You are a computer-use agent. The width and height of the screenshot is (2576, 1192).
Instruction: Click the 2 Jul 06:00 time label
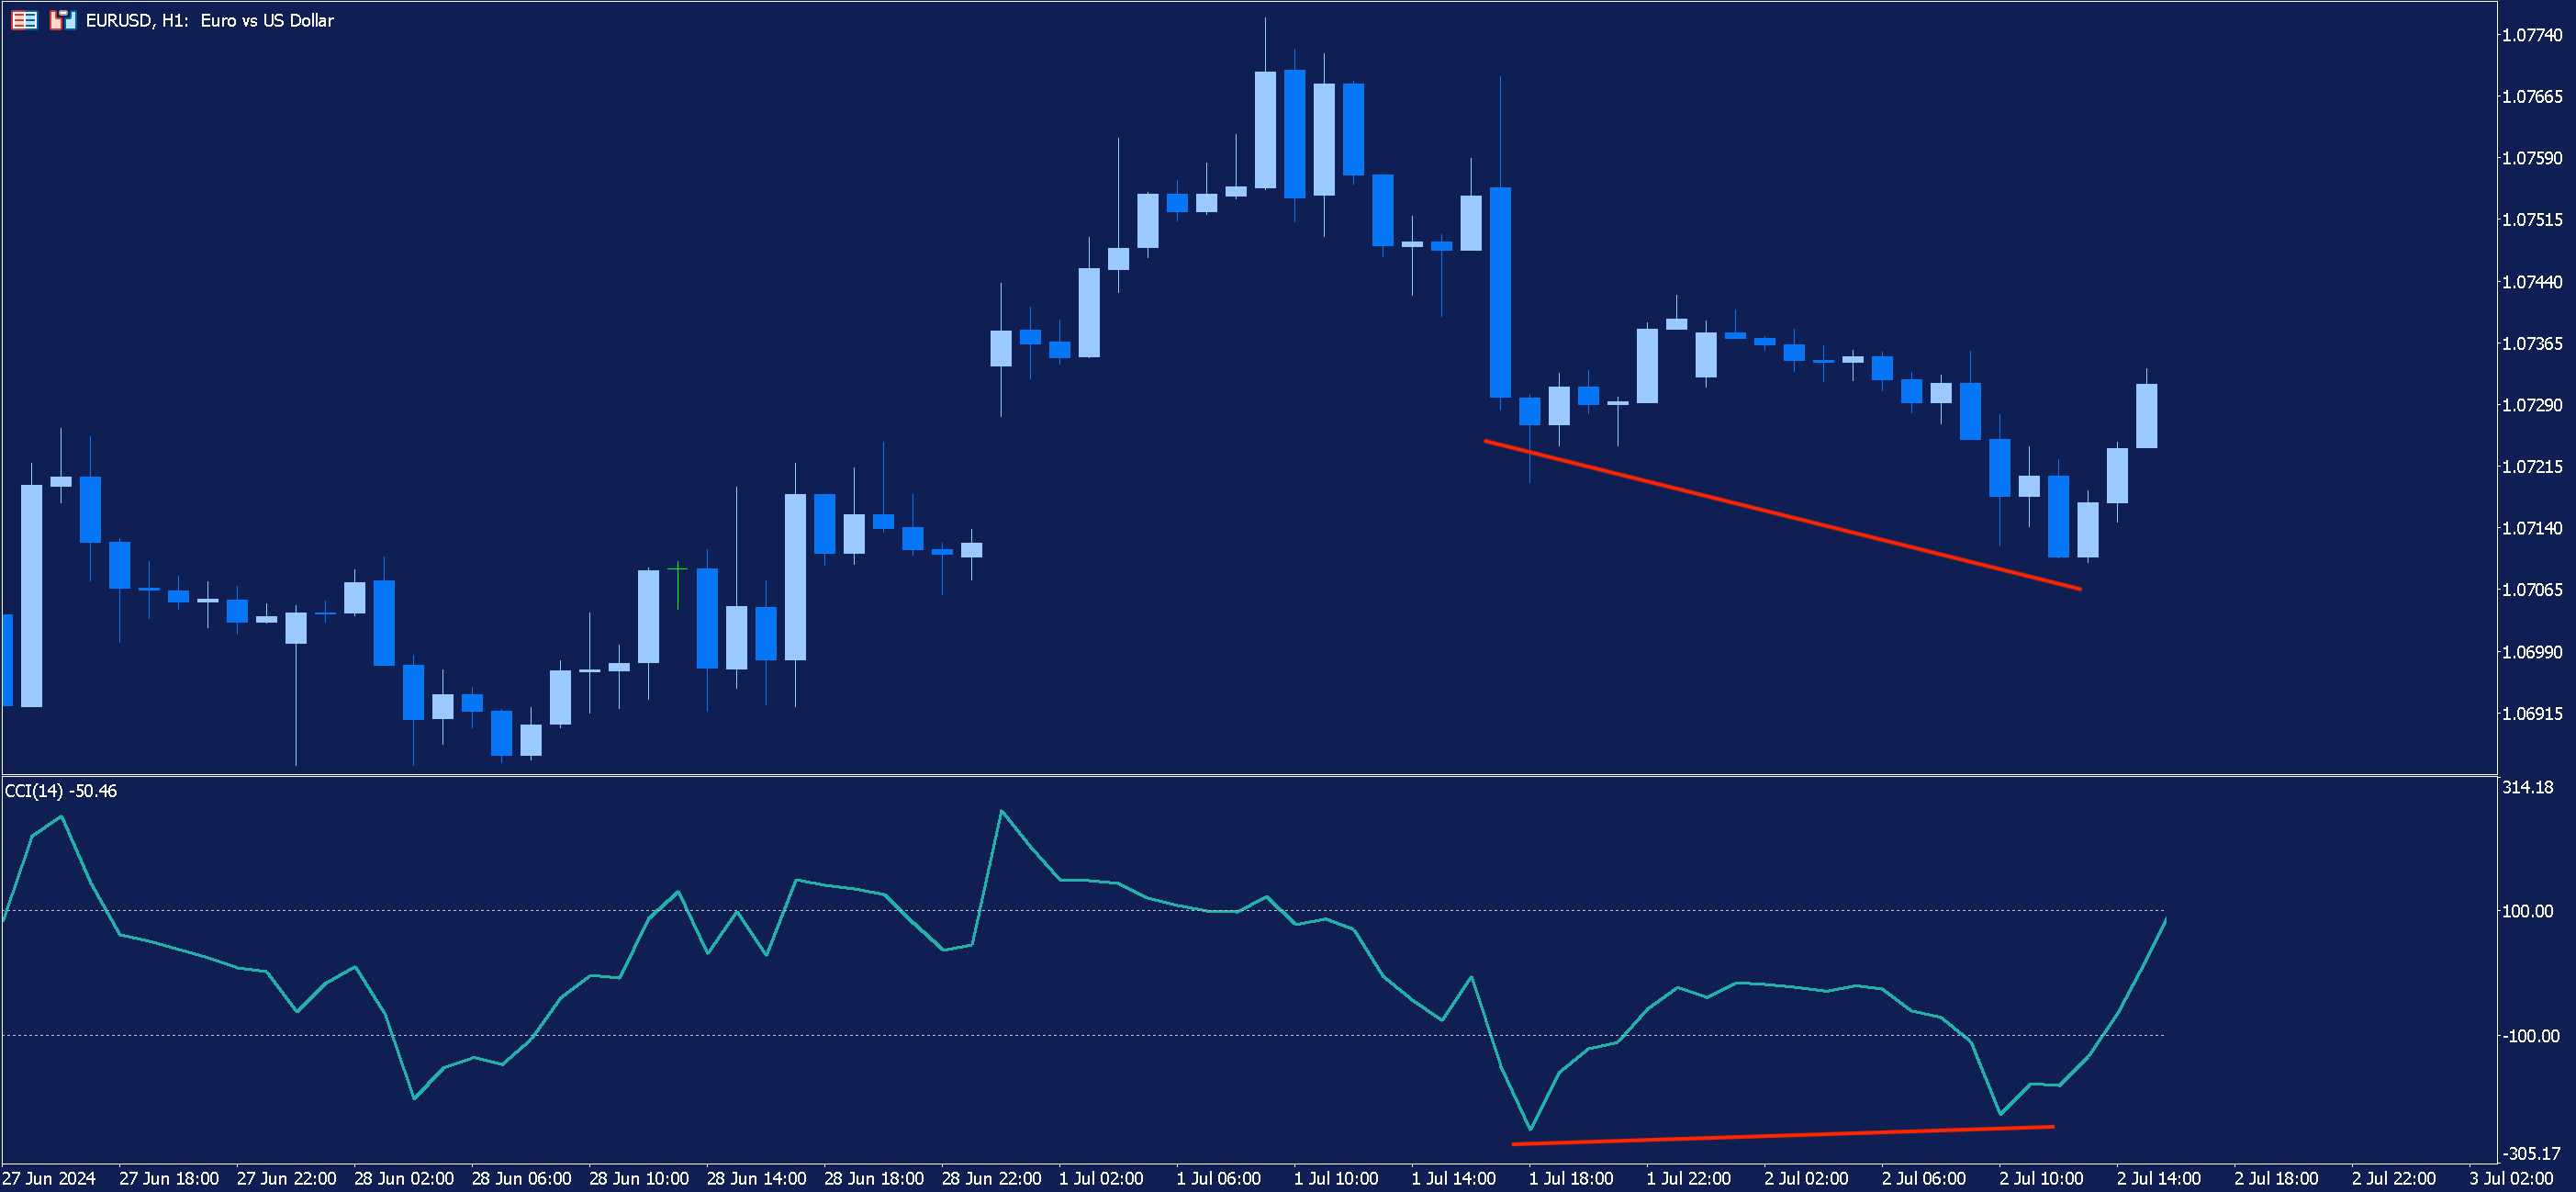(x=1924, y=1178)
